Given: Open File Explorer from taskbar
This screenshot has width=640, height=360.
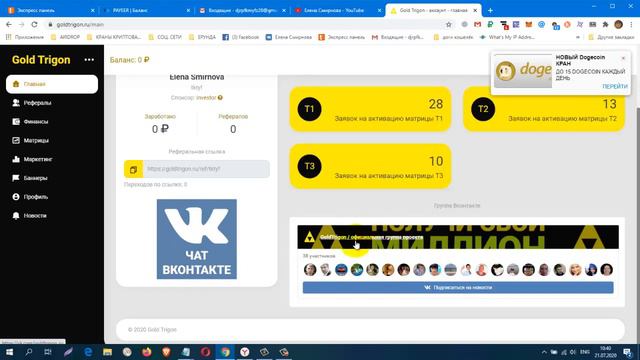Looking at the screenshot, I should pyautogui.click(x=107, y=352).
